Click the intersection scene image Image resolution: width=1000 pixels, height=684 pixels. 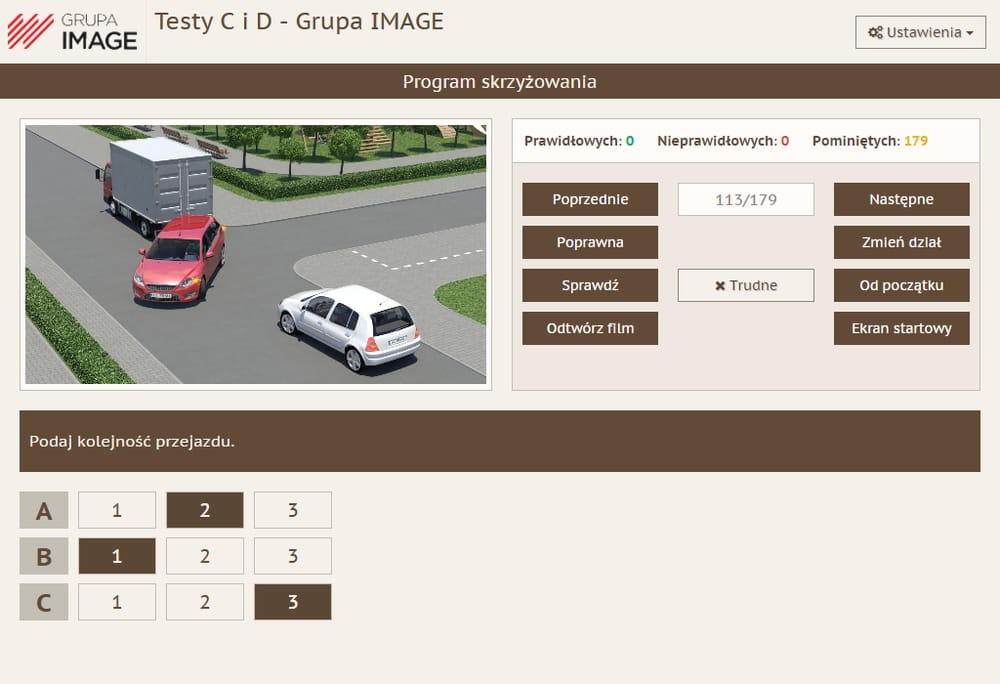click(x=256, y=255)
